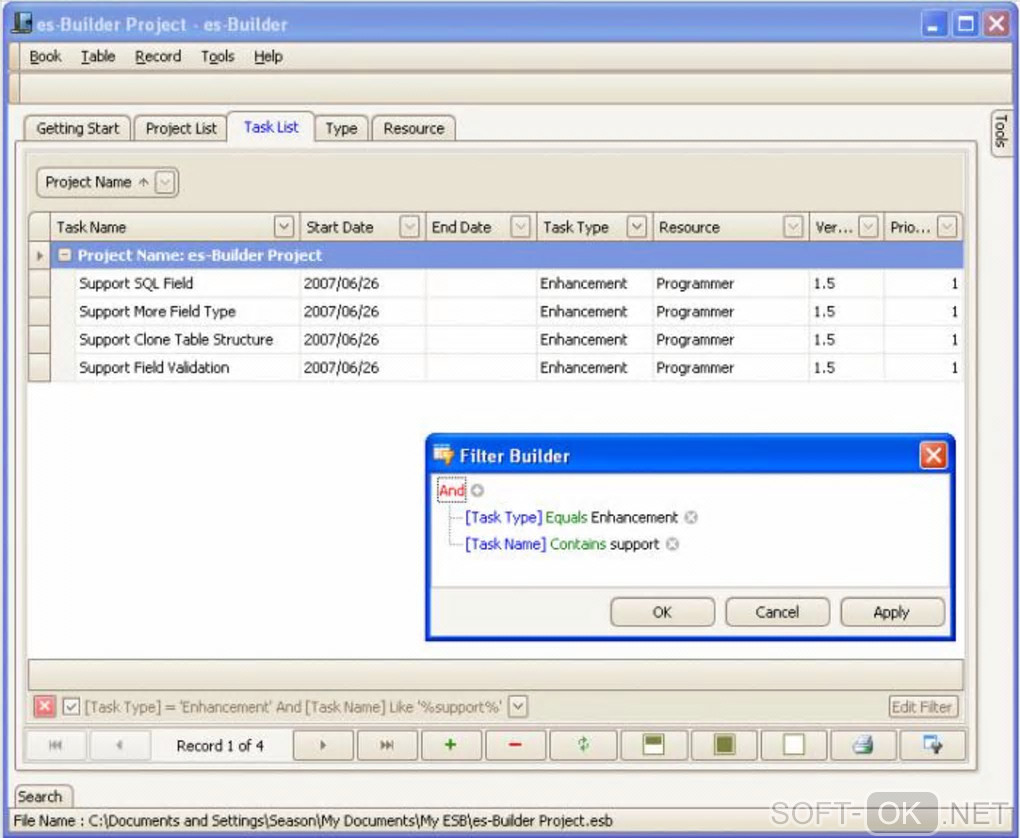
Task: Remove the Task Name Contains support condition
Action: (x=673, y=545)
